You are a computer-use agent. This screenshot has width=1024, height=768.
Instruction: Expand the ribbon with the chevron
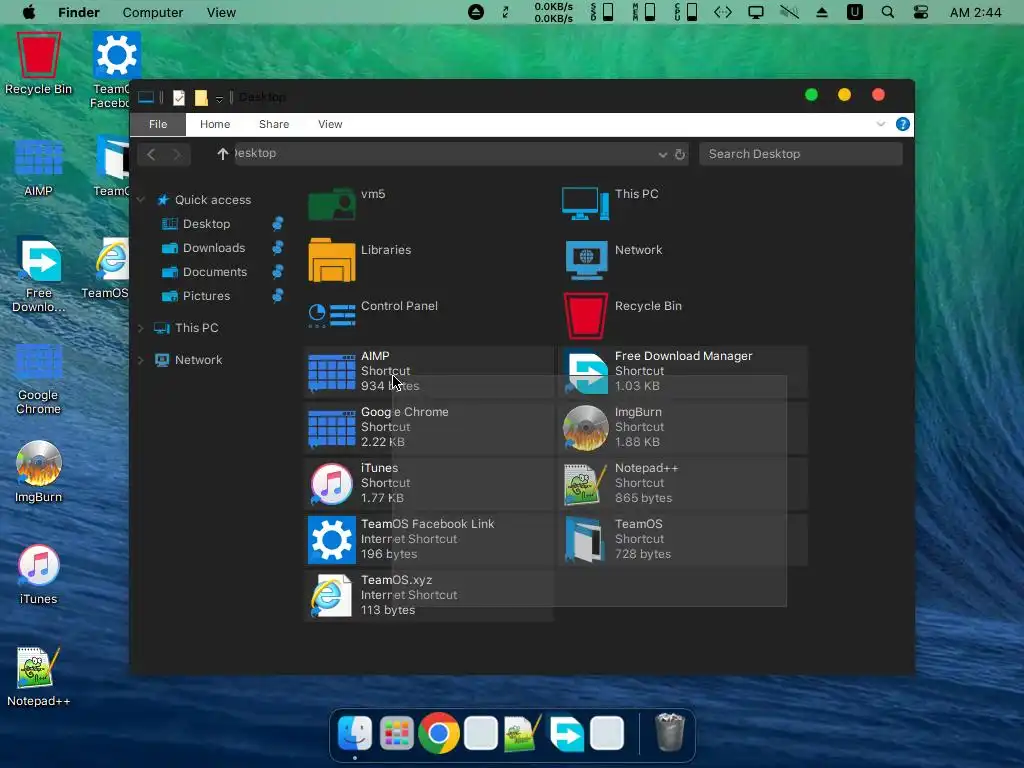coord(880,124)
